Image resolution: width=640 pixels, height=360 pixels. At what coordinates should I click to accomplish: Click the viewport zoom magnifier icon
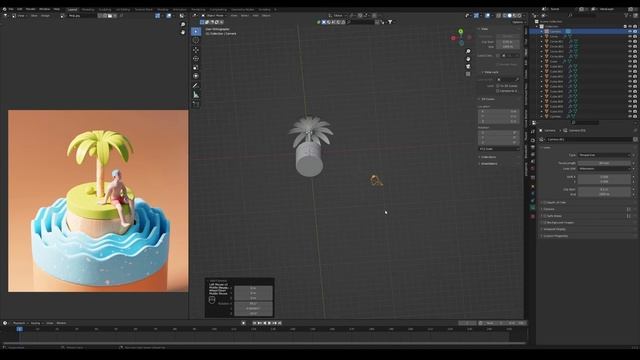(x=468, y=51)
